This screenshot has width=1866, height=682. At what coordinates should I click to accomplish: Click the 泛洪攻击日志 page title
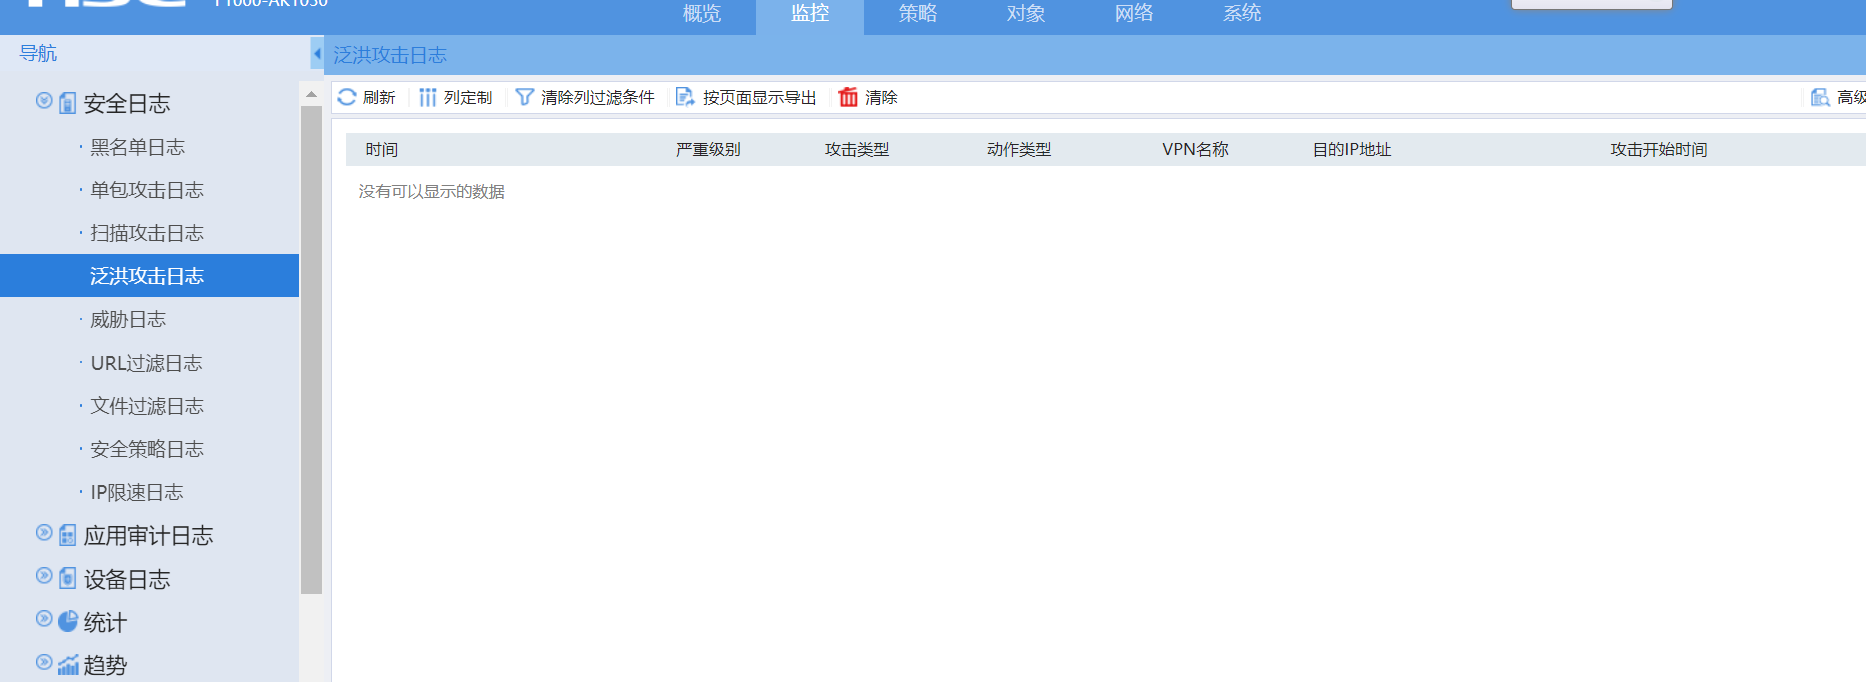coord(390,55)
